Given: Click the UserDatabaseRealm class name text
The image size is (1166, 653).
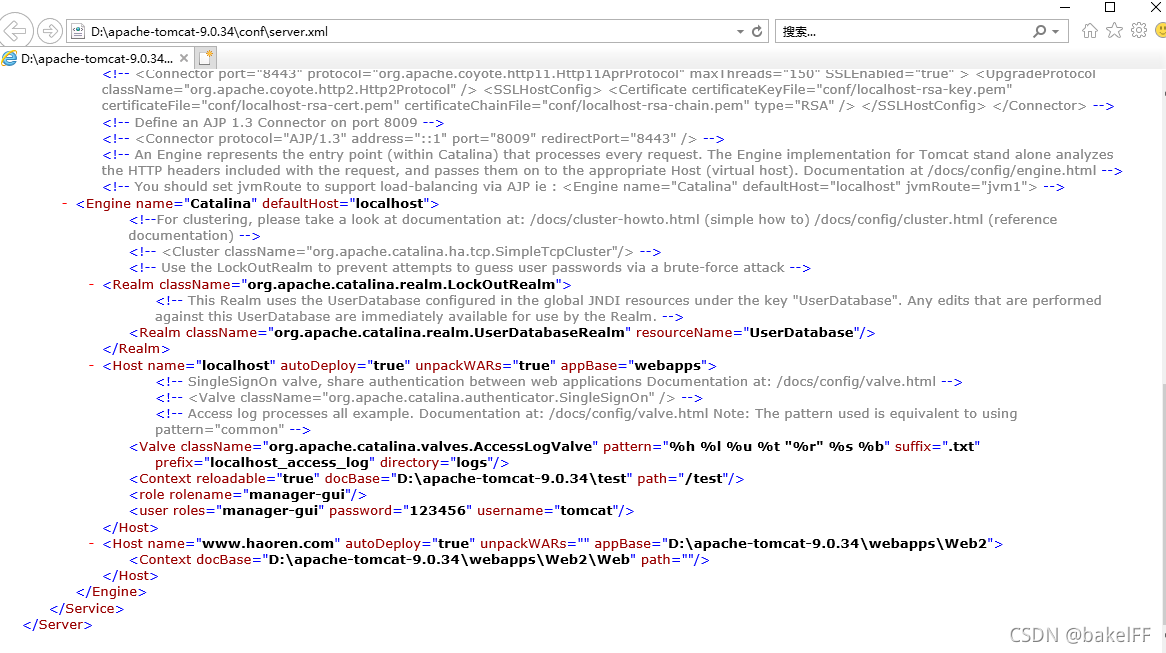Looking at the screenshot, I should [449, 332].
